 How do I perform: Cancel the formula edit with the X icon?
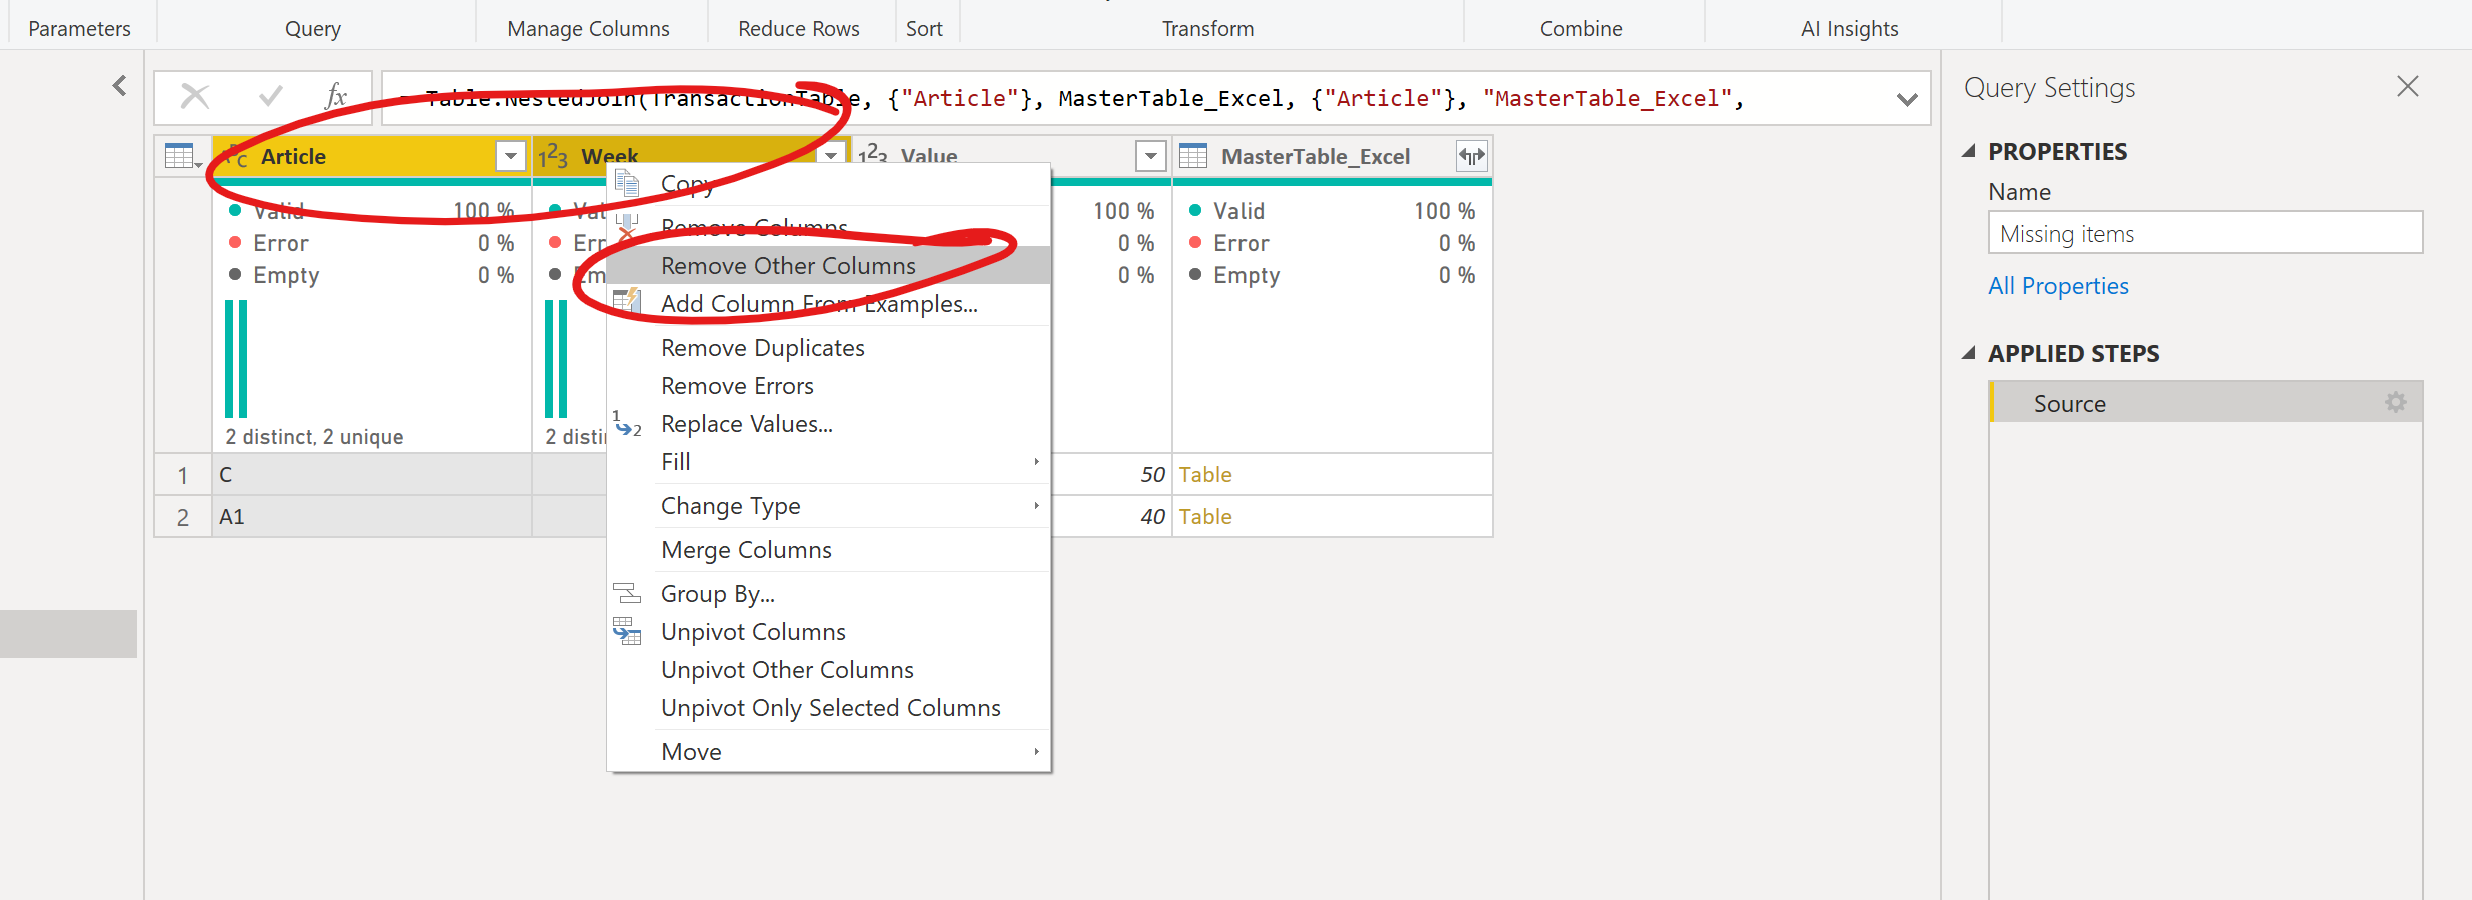(195, 97)
